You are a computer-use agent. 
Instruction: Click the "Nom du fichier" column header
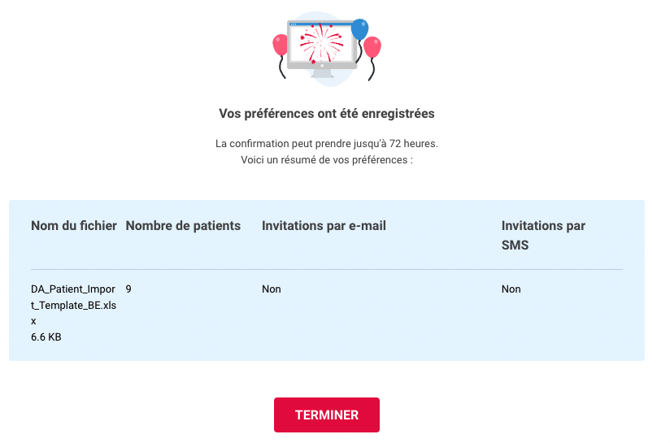[74, 226]
